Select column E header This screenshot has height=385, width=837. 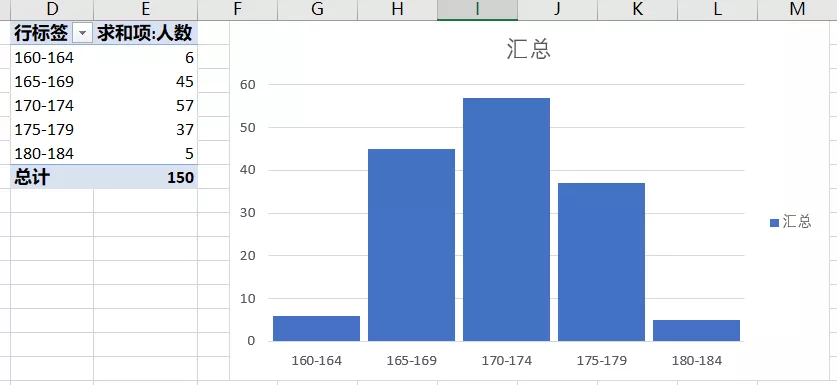pyautogui.click(x=145, y=9)
